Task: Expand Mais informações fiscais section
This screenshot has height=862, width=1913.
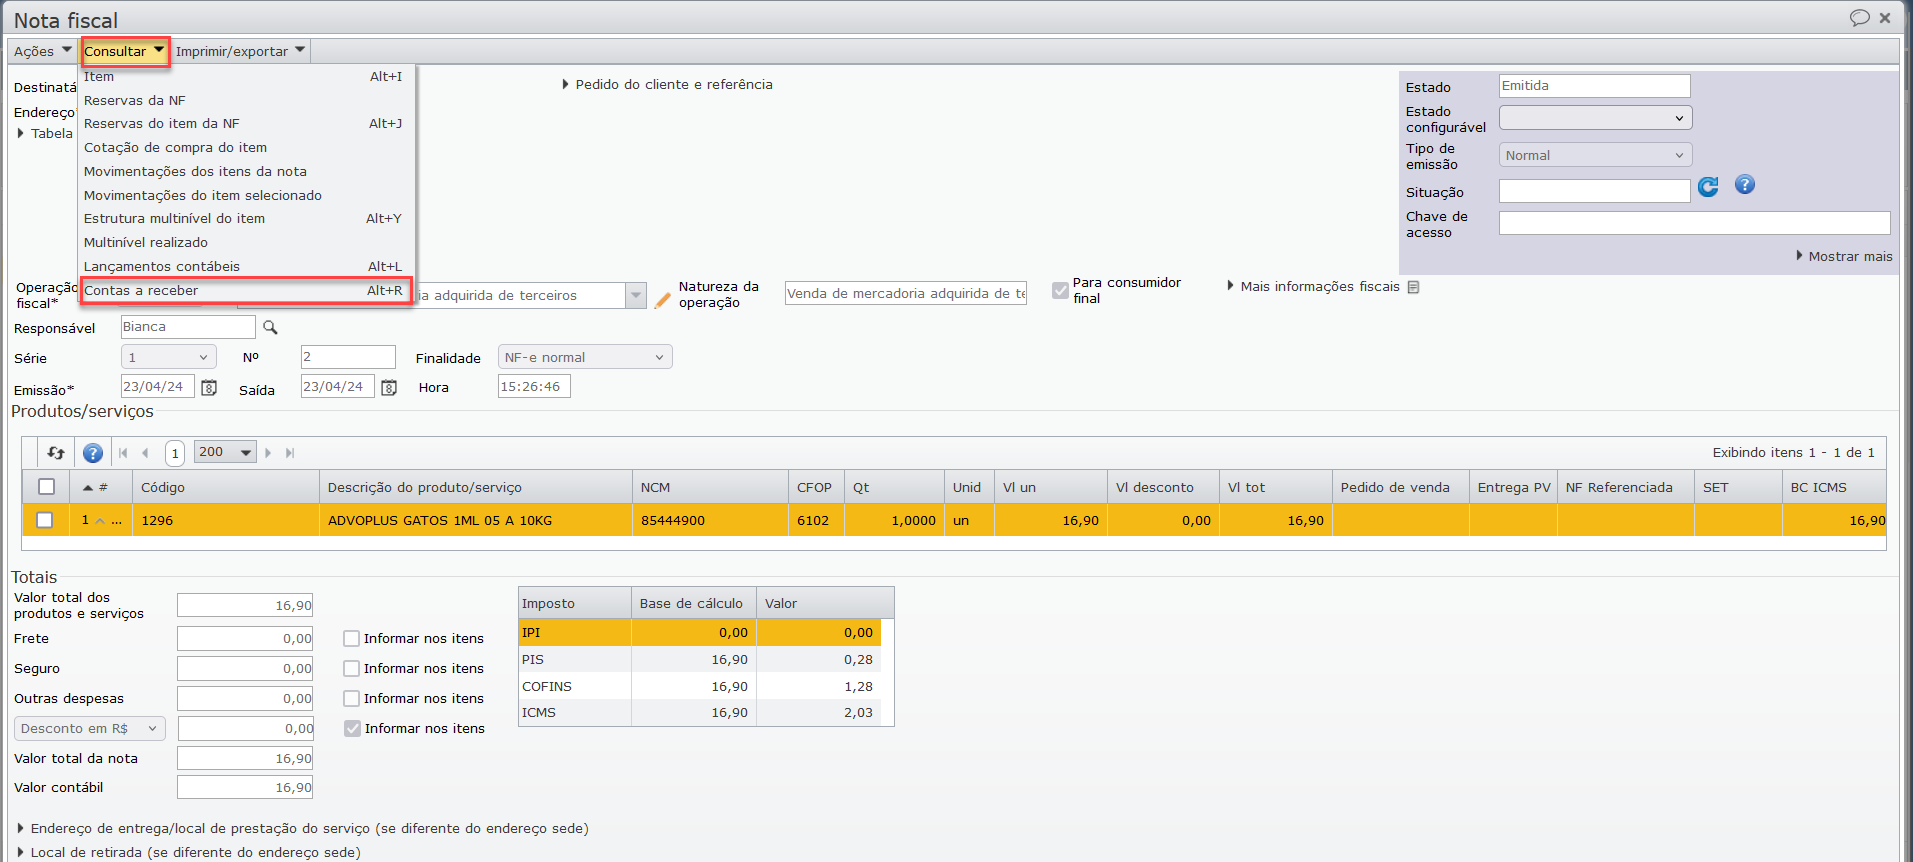Action: pyautogui.click(x=1313, y=286)
